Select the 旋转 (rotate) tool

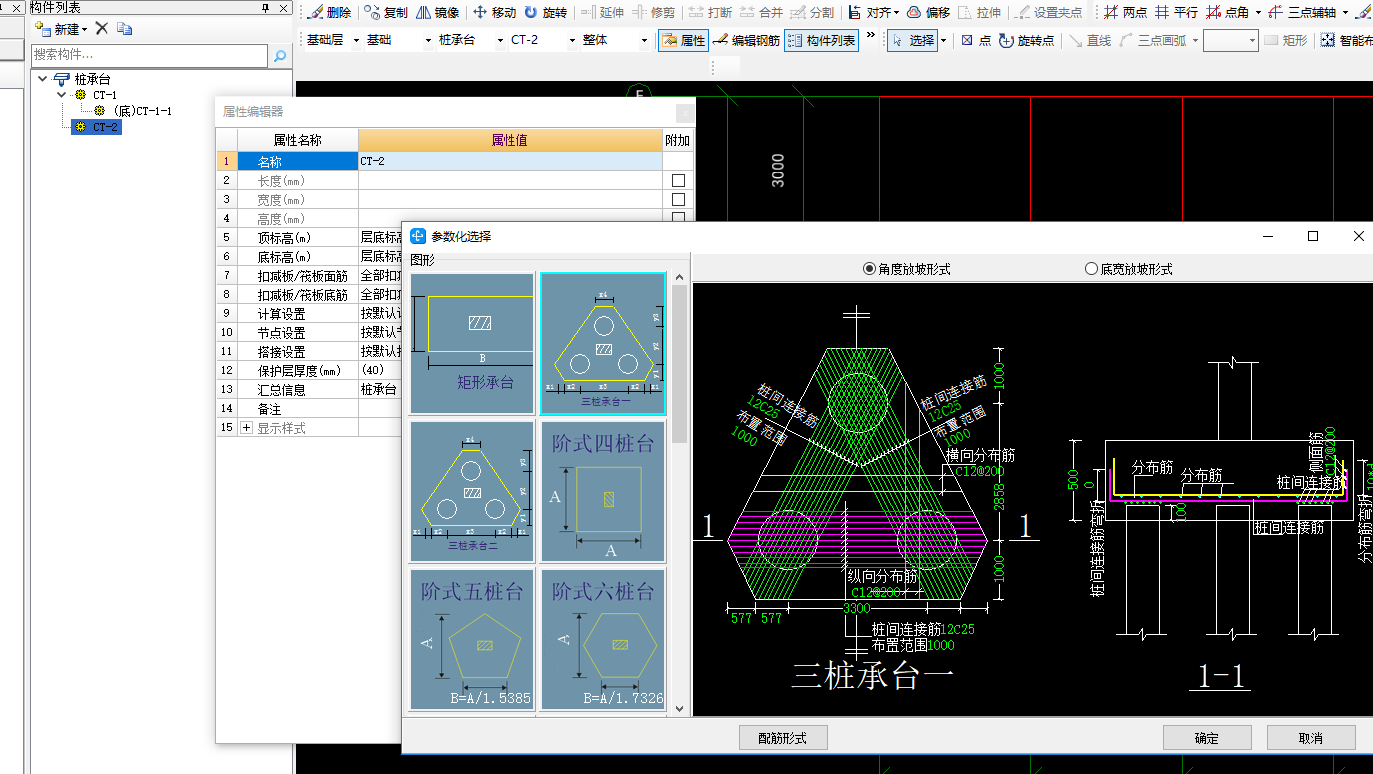[545, 13]
